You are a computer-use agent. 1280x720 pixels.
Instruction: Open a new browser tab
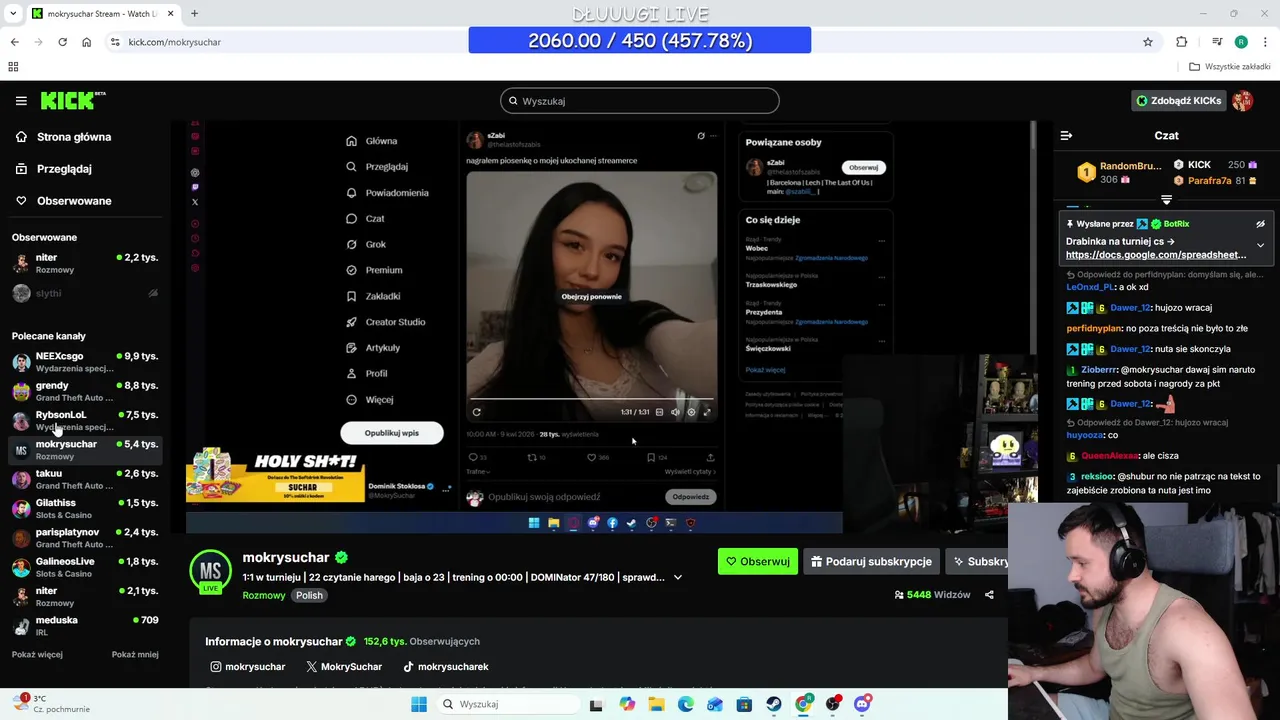pos(194,14)
